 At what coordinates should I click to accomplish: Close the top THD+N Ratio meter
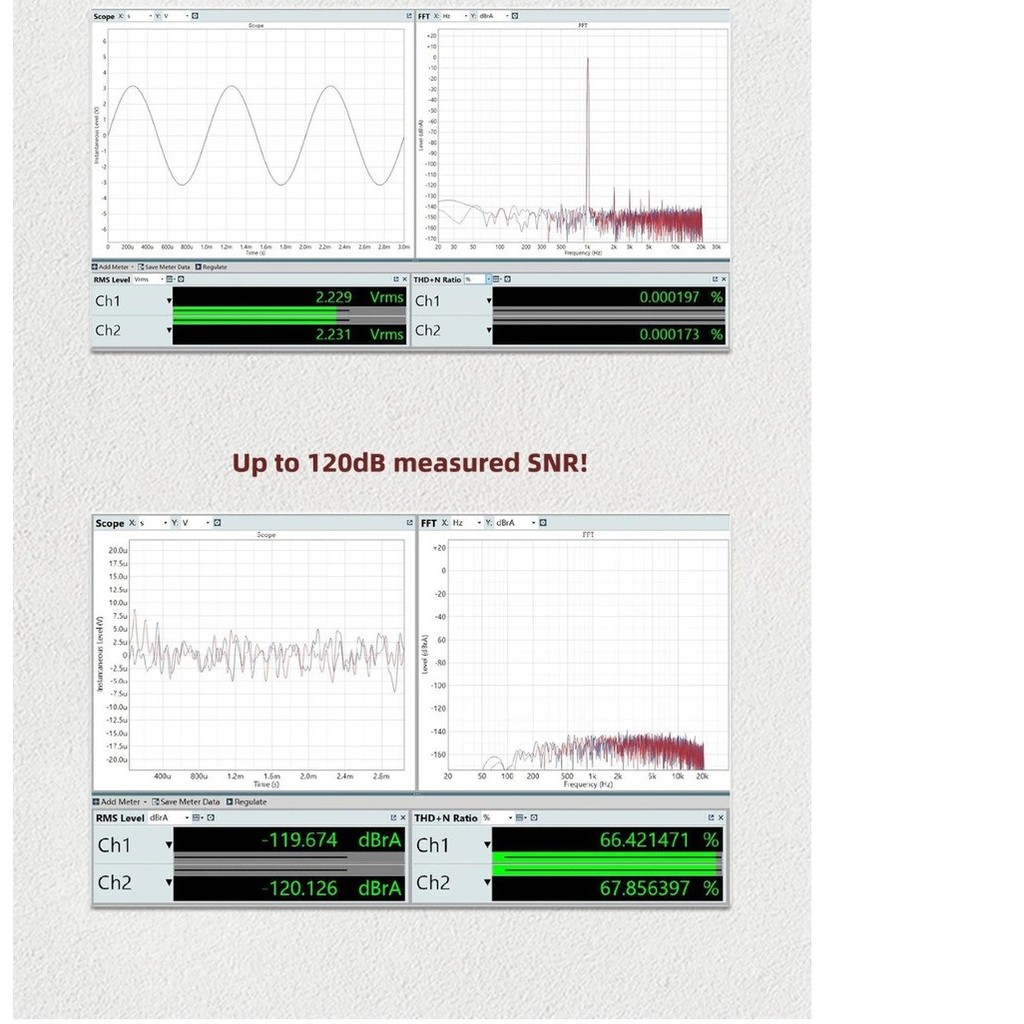(723, 280)
